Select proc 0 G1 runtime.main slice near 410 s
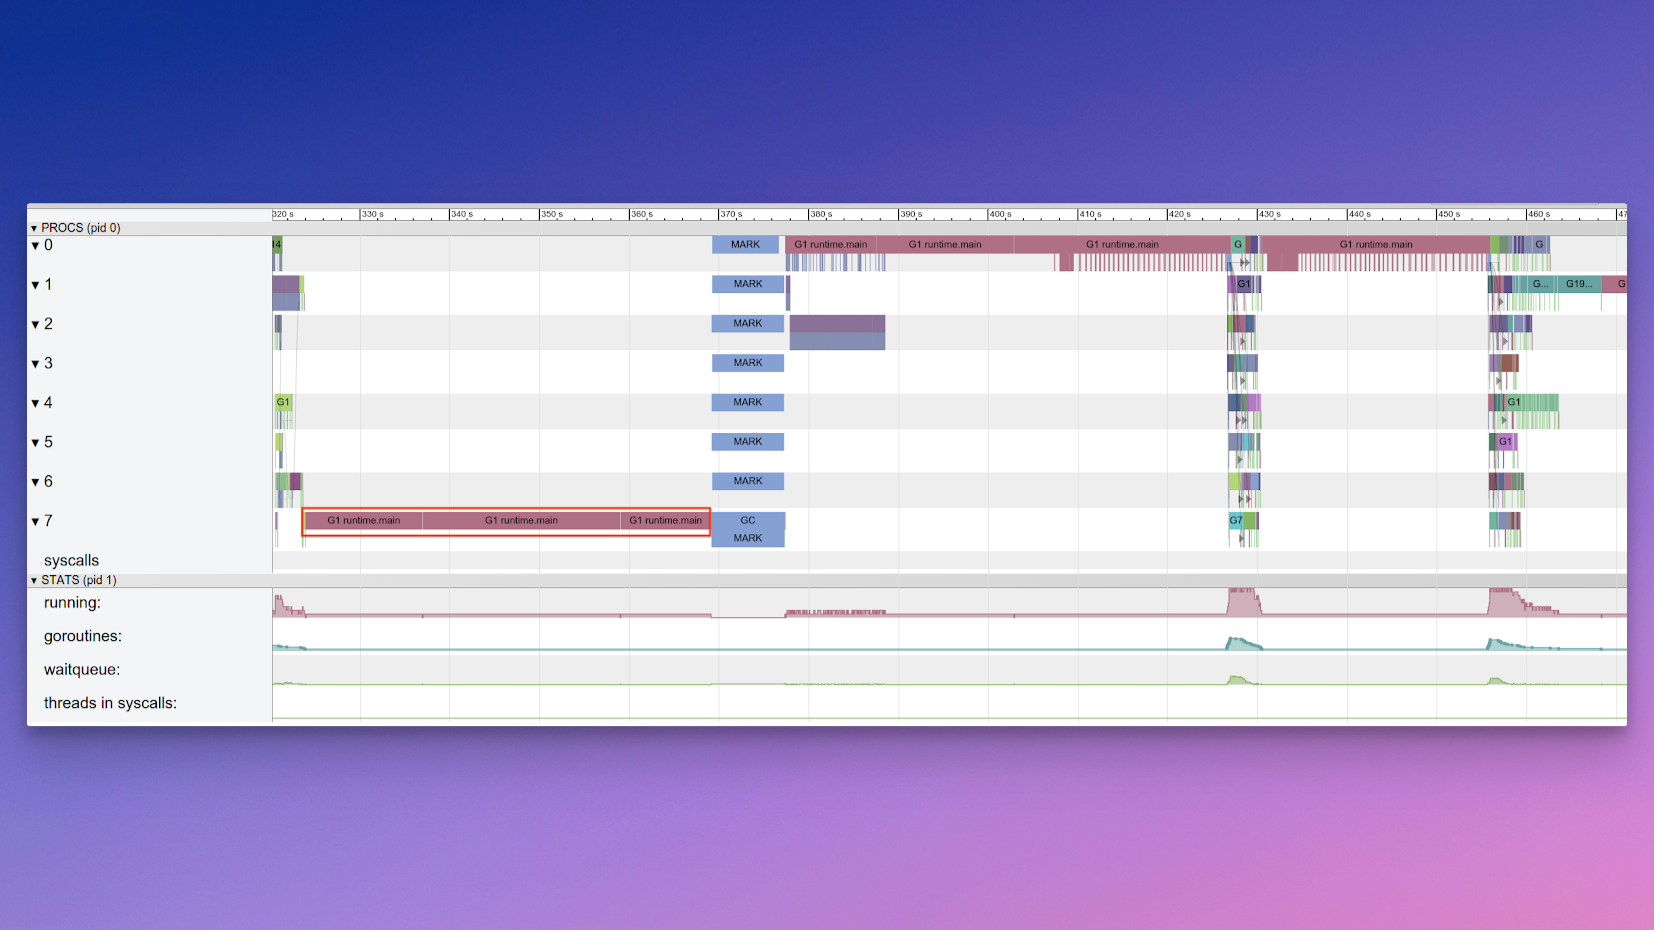Image resolution: width=1654 pixels, height=930 pixels. pos(1122,244)
